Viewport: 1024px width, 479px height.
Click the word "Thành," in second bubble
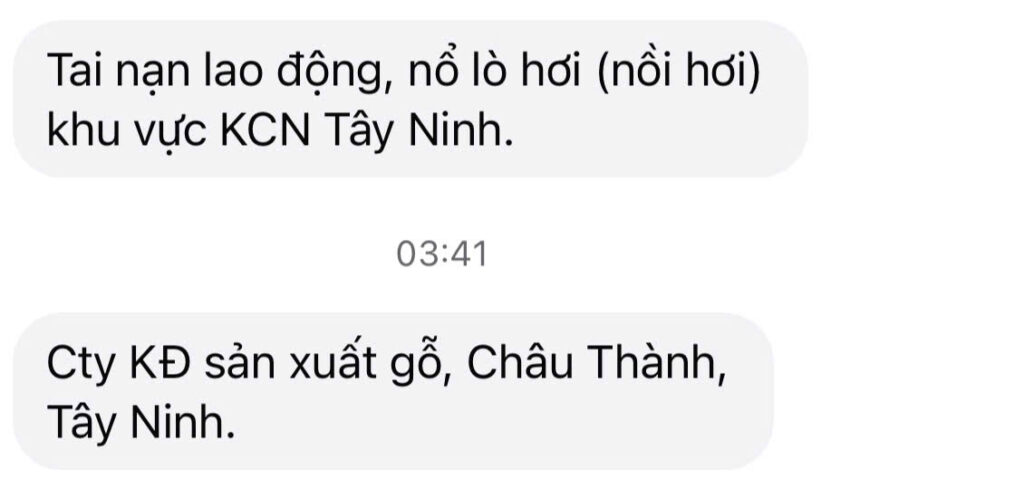tap(658, 363)
